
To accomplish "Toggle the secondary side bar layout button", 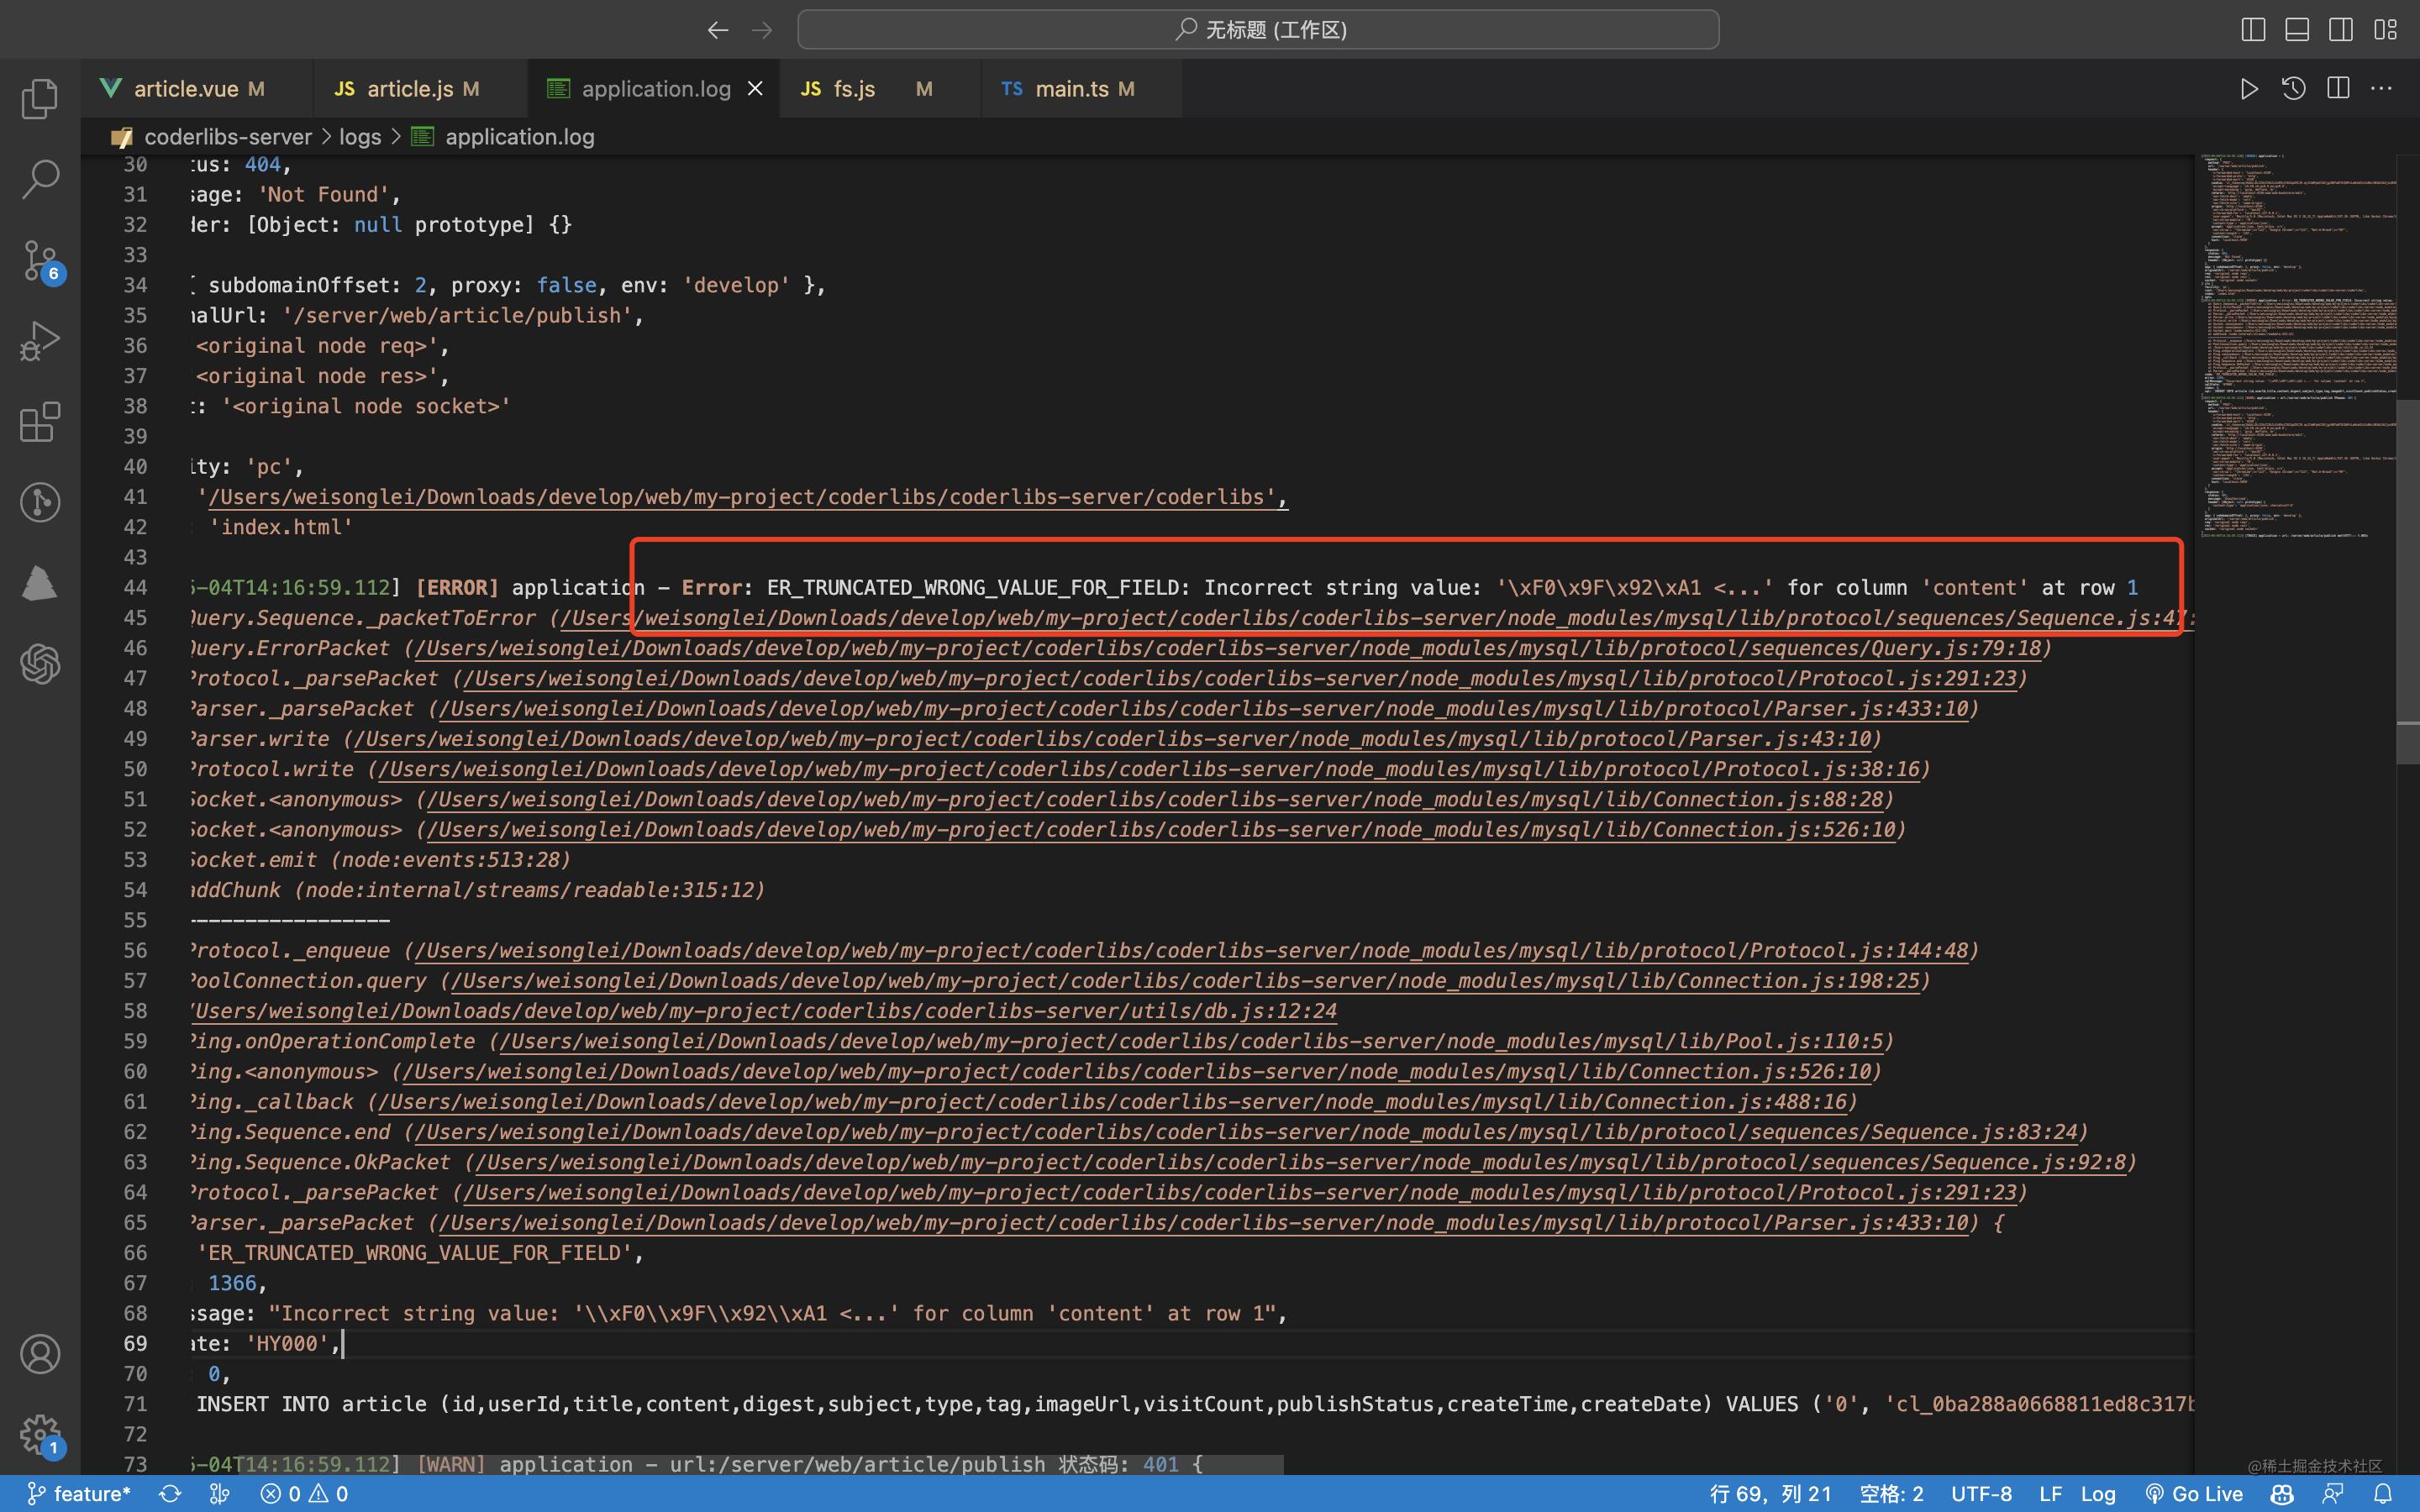I will pyautogui.click(x=2340, y=30).
